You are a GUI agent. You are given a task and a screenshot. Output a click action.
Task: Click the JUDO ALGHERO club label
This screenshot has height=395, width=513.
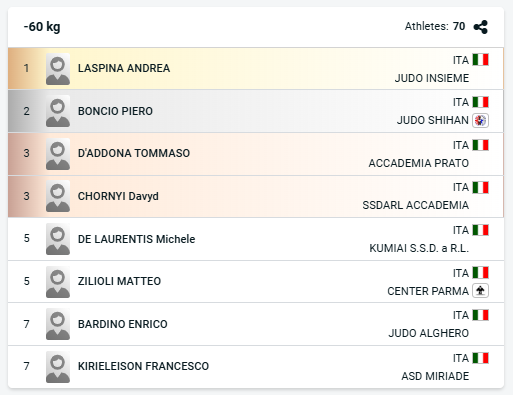click(x=429, y=333)
